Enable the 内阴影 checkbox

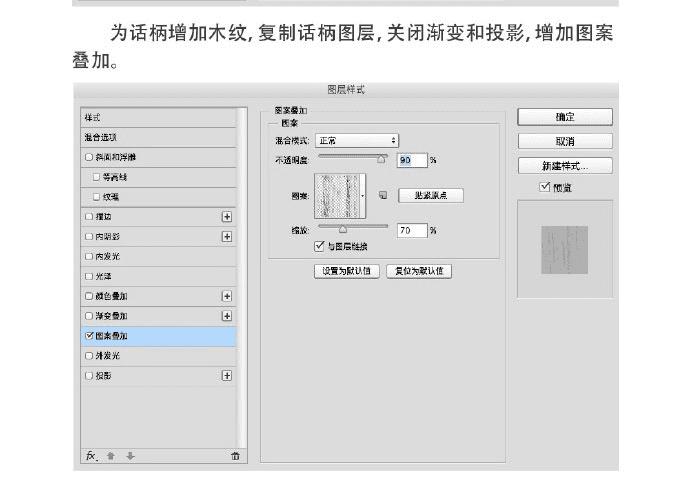89,237
